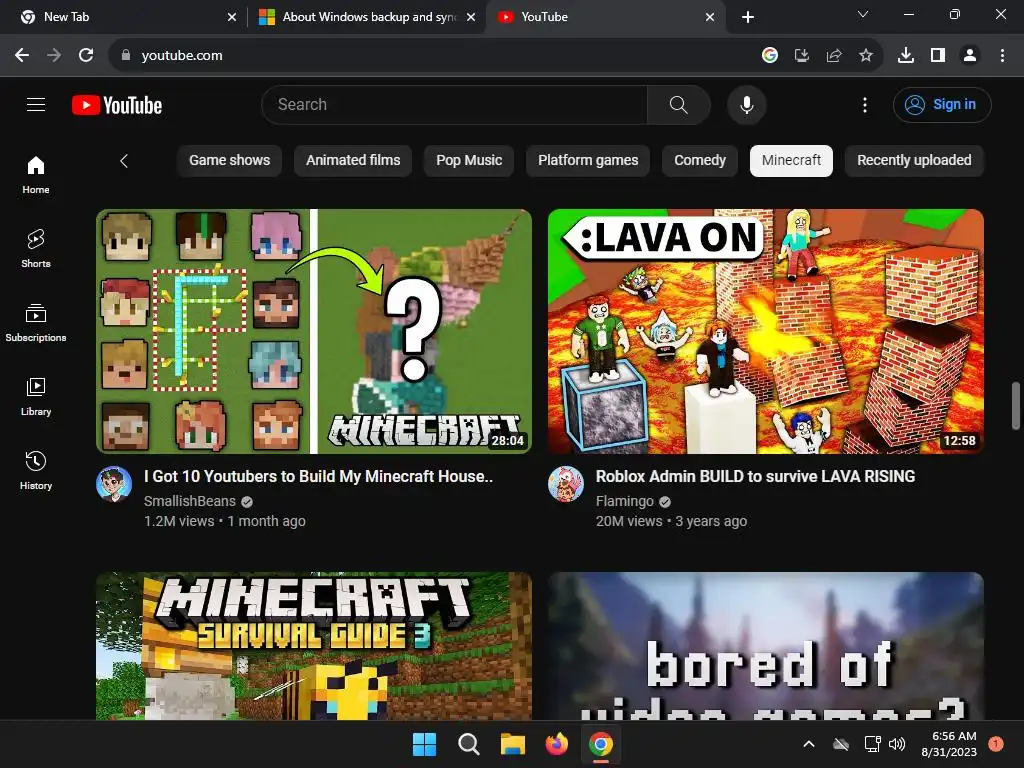Open Subscriptions in sidebar
This screenshot has width=1024, height=768.
(36, 323)
